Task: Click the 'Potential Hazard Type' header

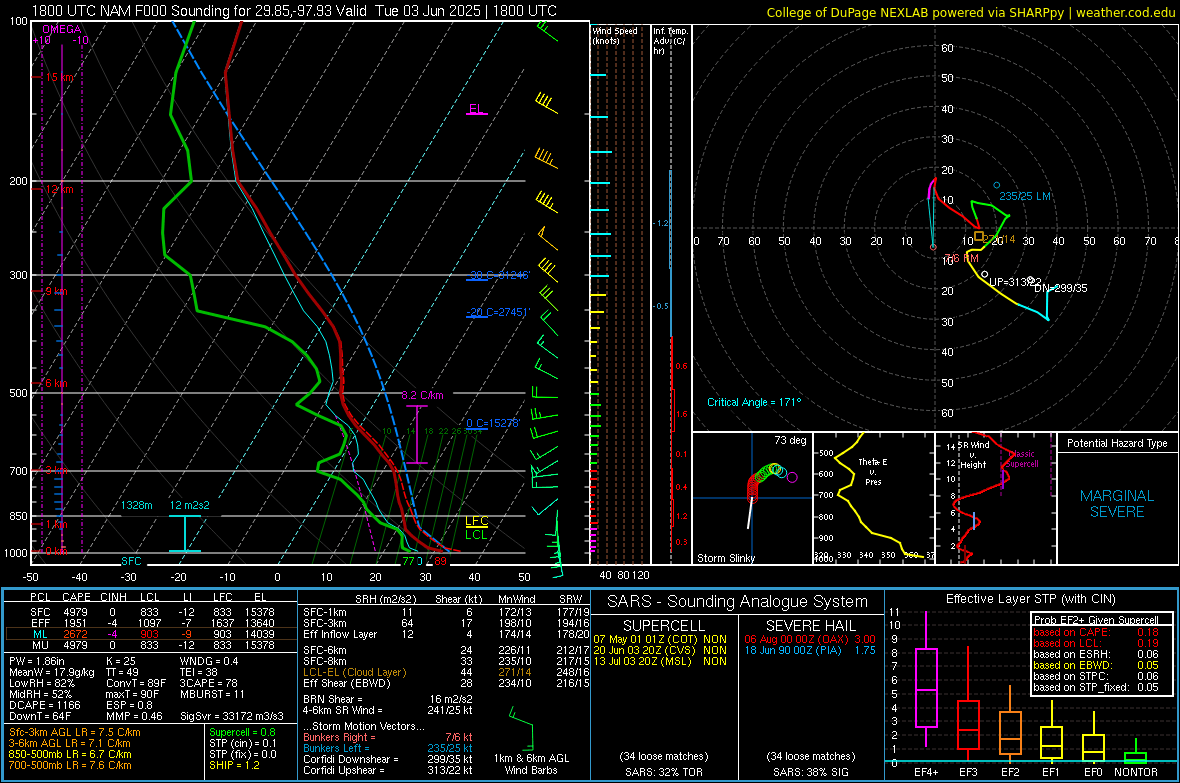Action: pyautogui.click(x=1118, y=443)
